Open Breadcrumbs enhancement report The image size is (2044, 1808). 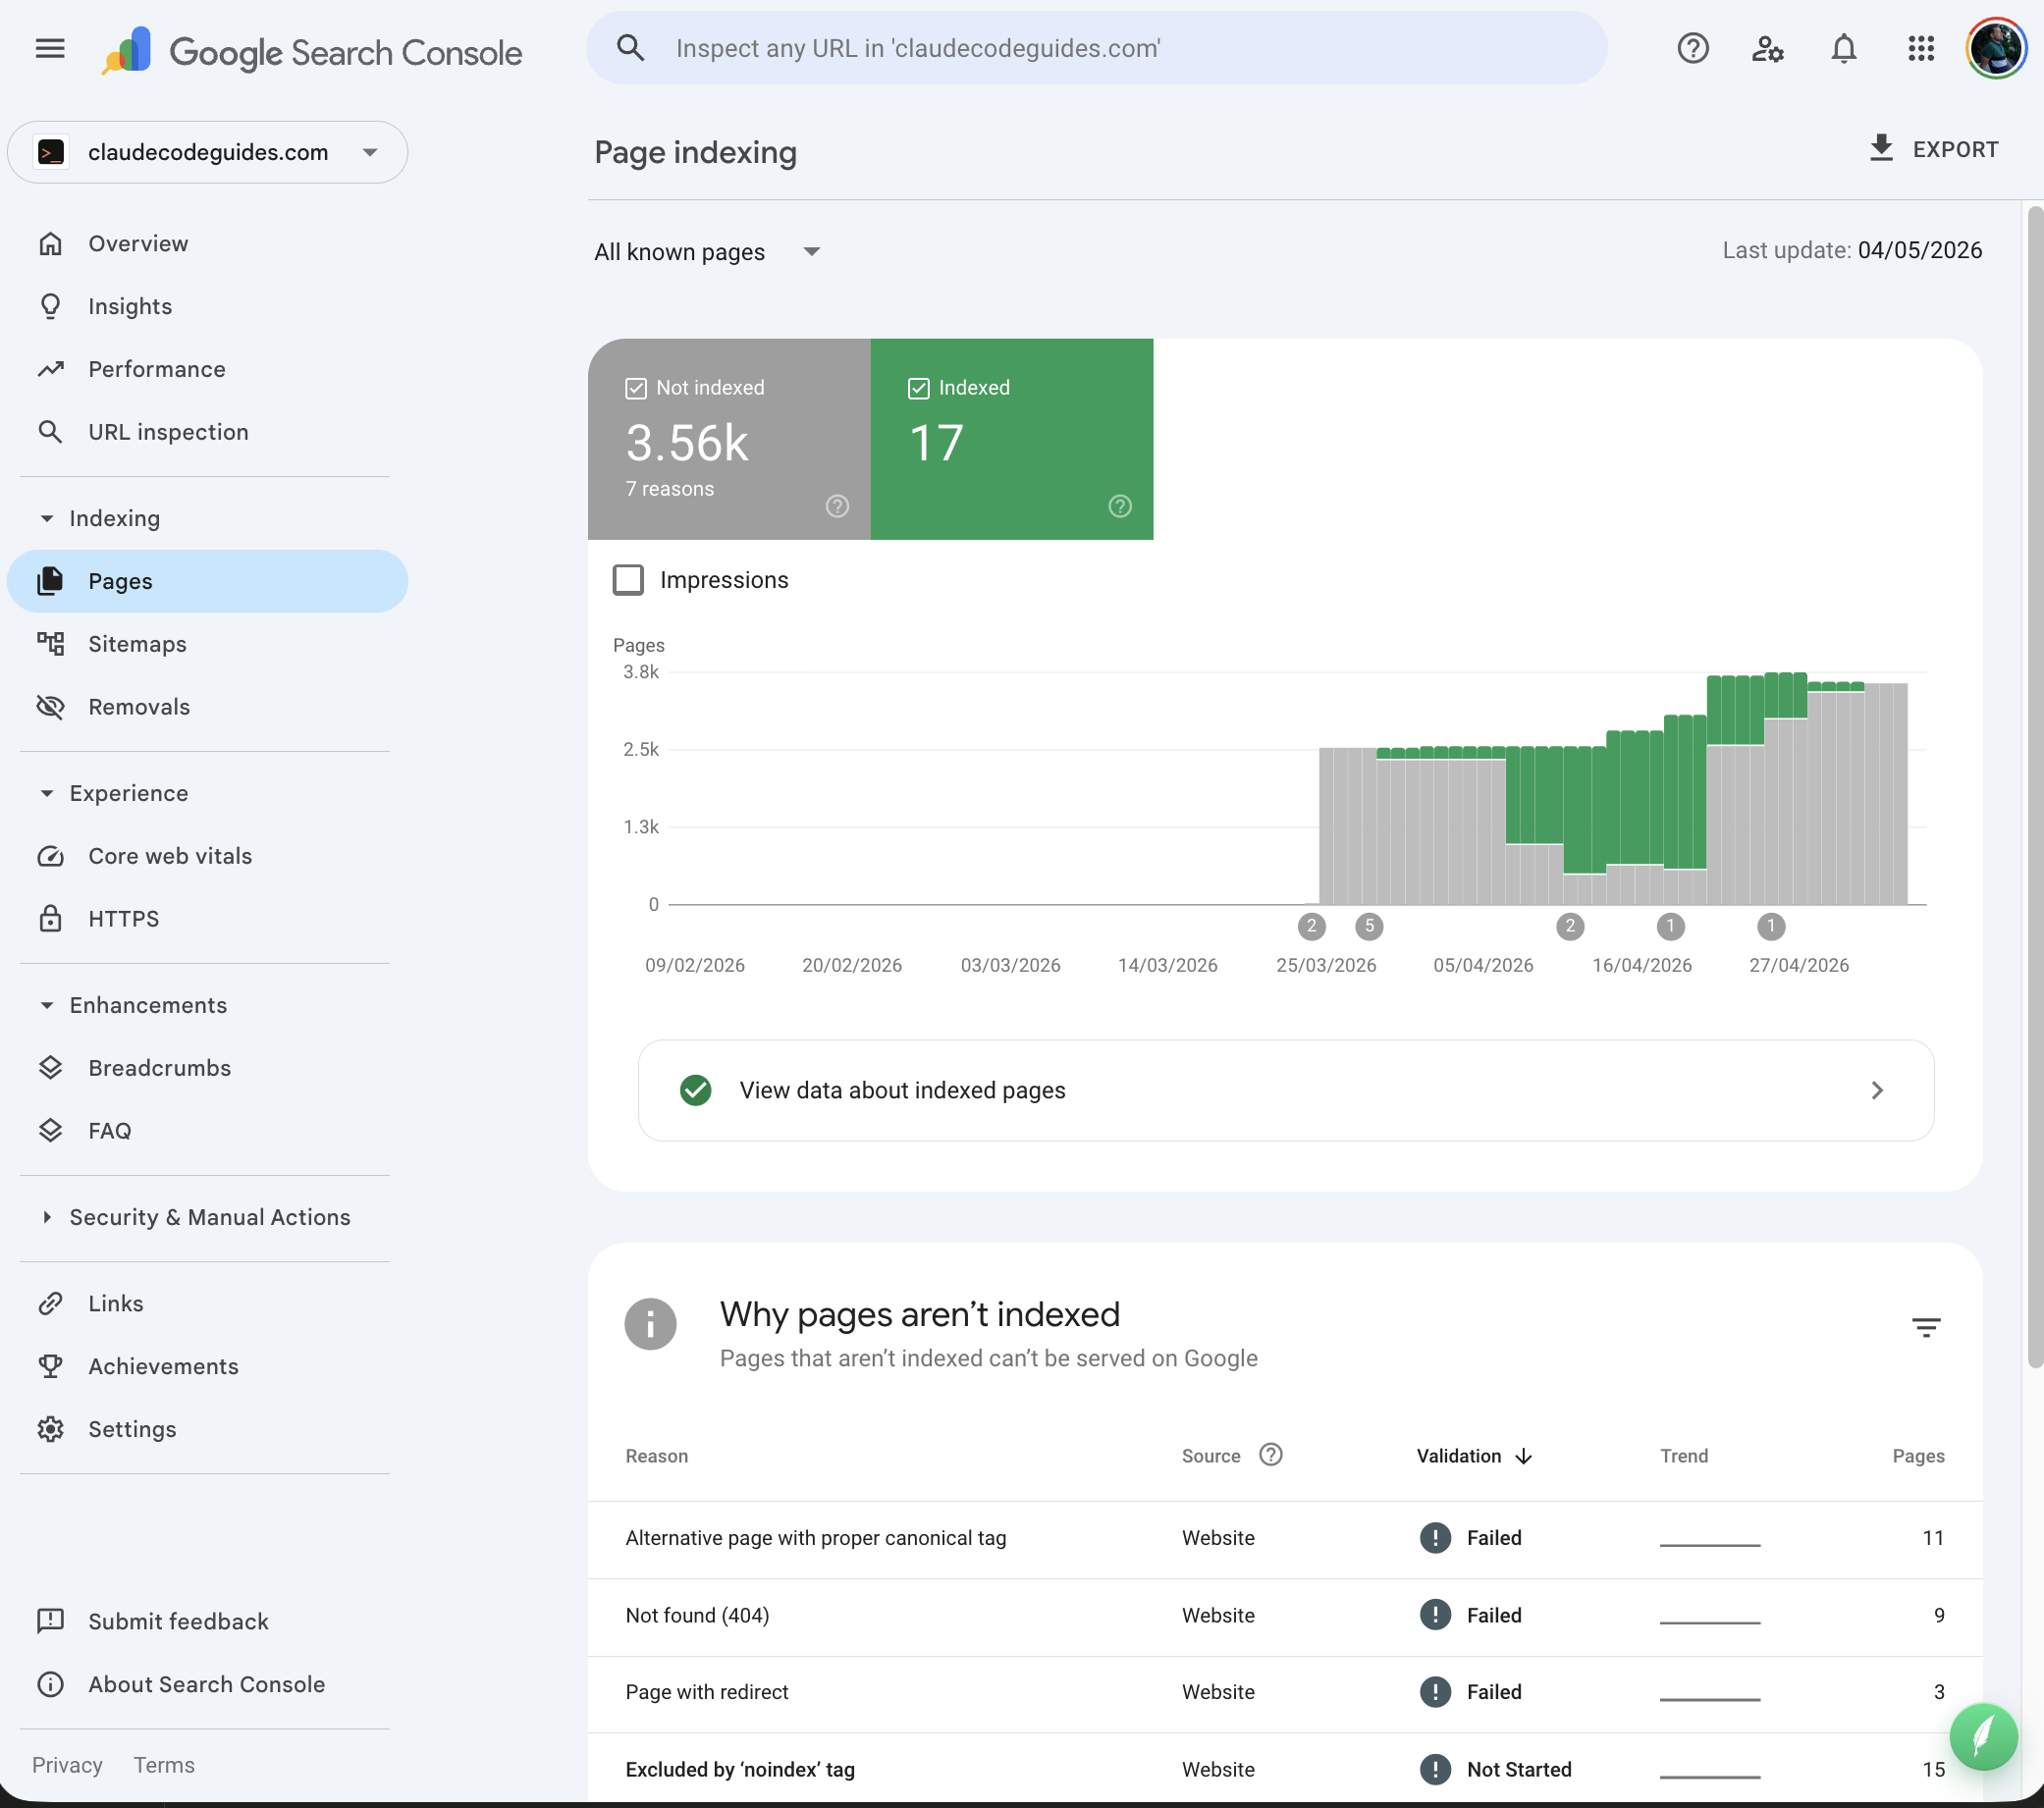coord(208,1068)
